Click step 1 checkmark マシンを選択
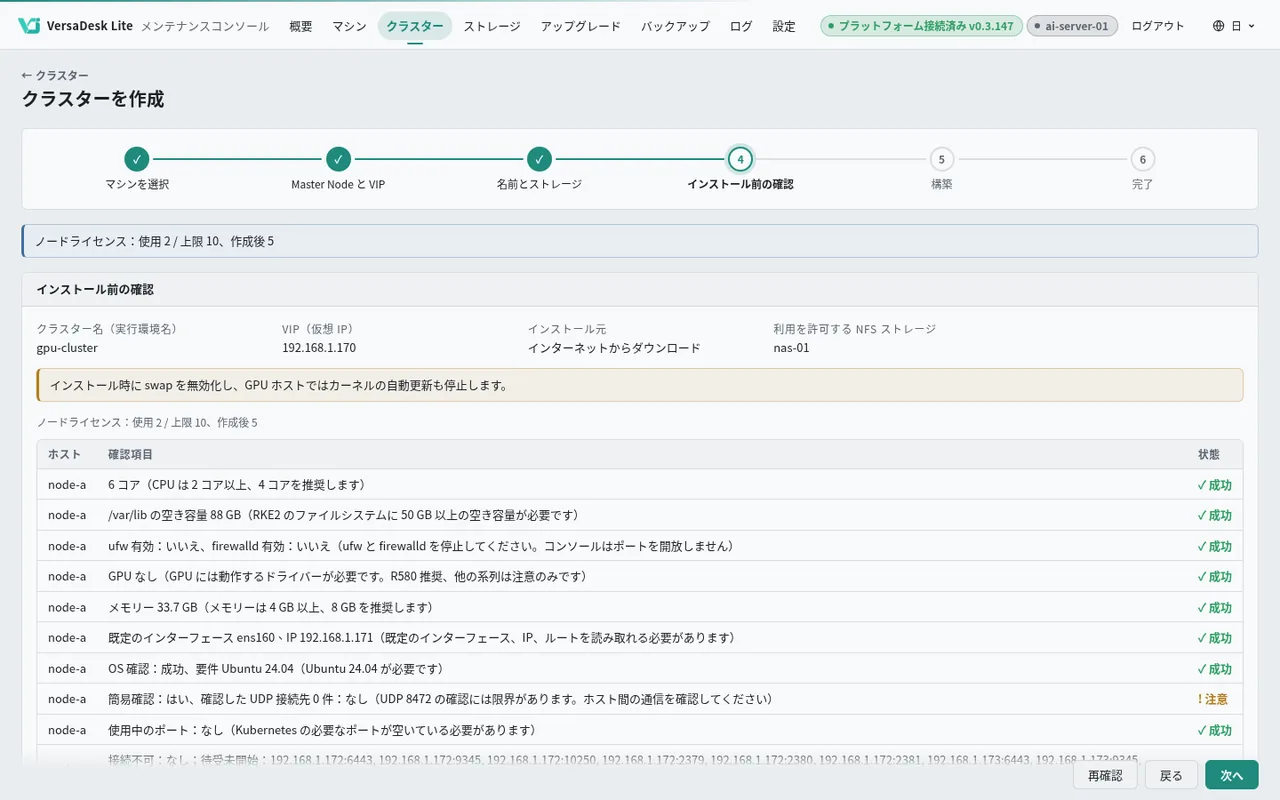Screen dimensions: 1280x800 point(137,159)
